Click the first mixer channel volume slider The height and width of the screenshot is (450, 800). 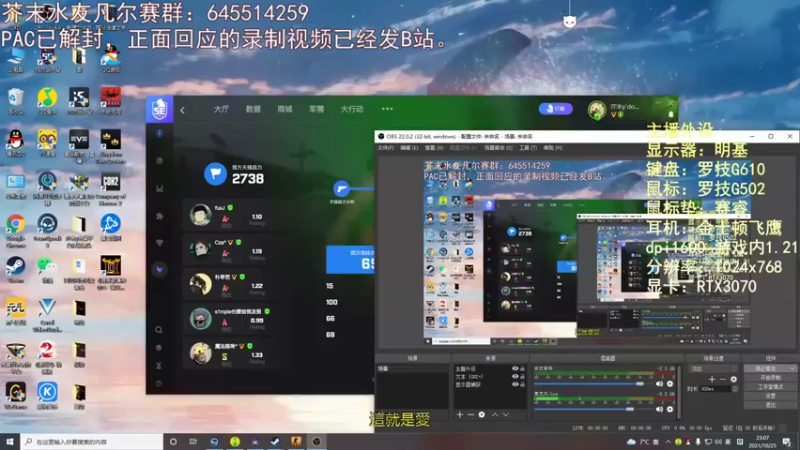tap(593, 384)
